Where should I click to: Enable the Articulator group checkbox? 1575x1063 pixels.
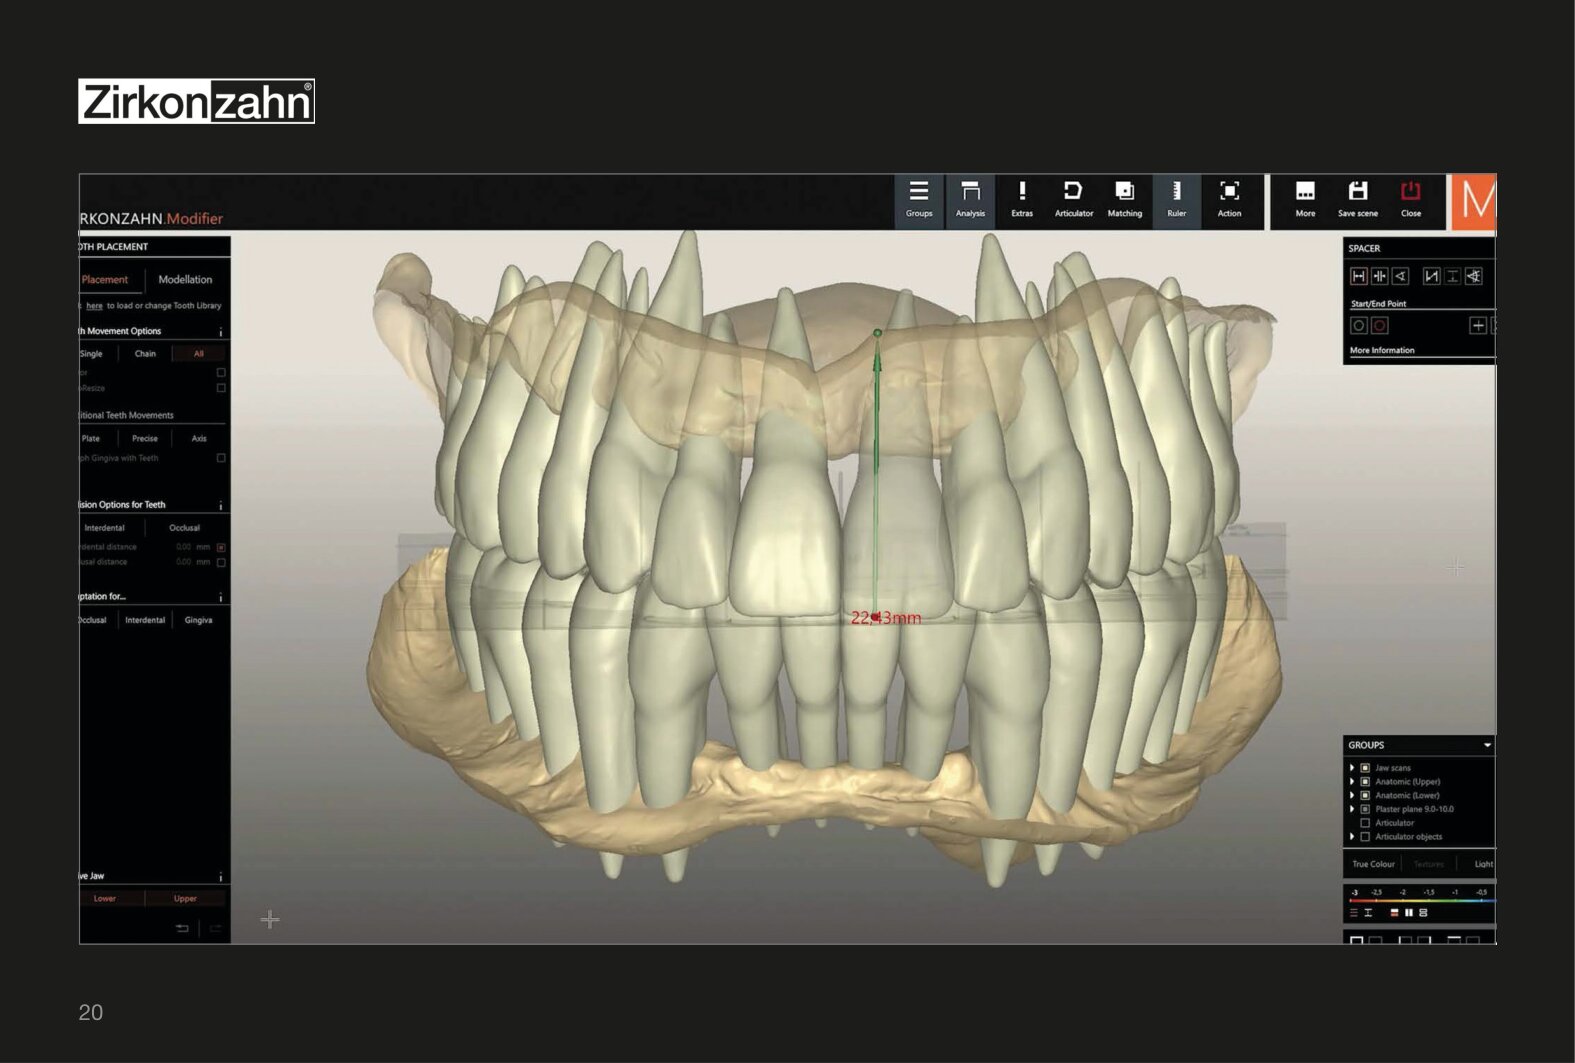tap(1365, 823)
